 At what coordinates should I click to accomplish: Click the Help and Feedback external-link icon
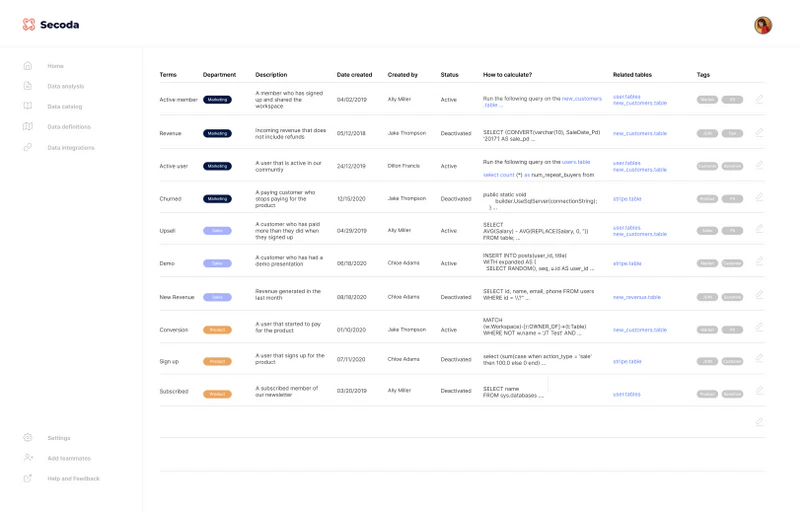click(x=28, y=478)
